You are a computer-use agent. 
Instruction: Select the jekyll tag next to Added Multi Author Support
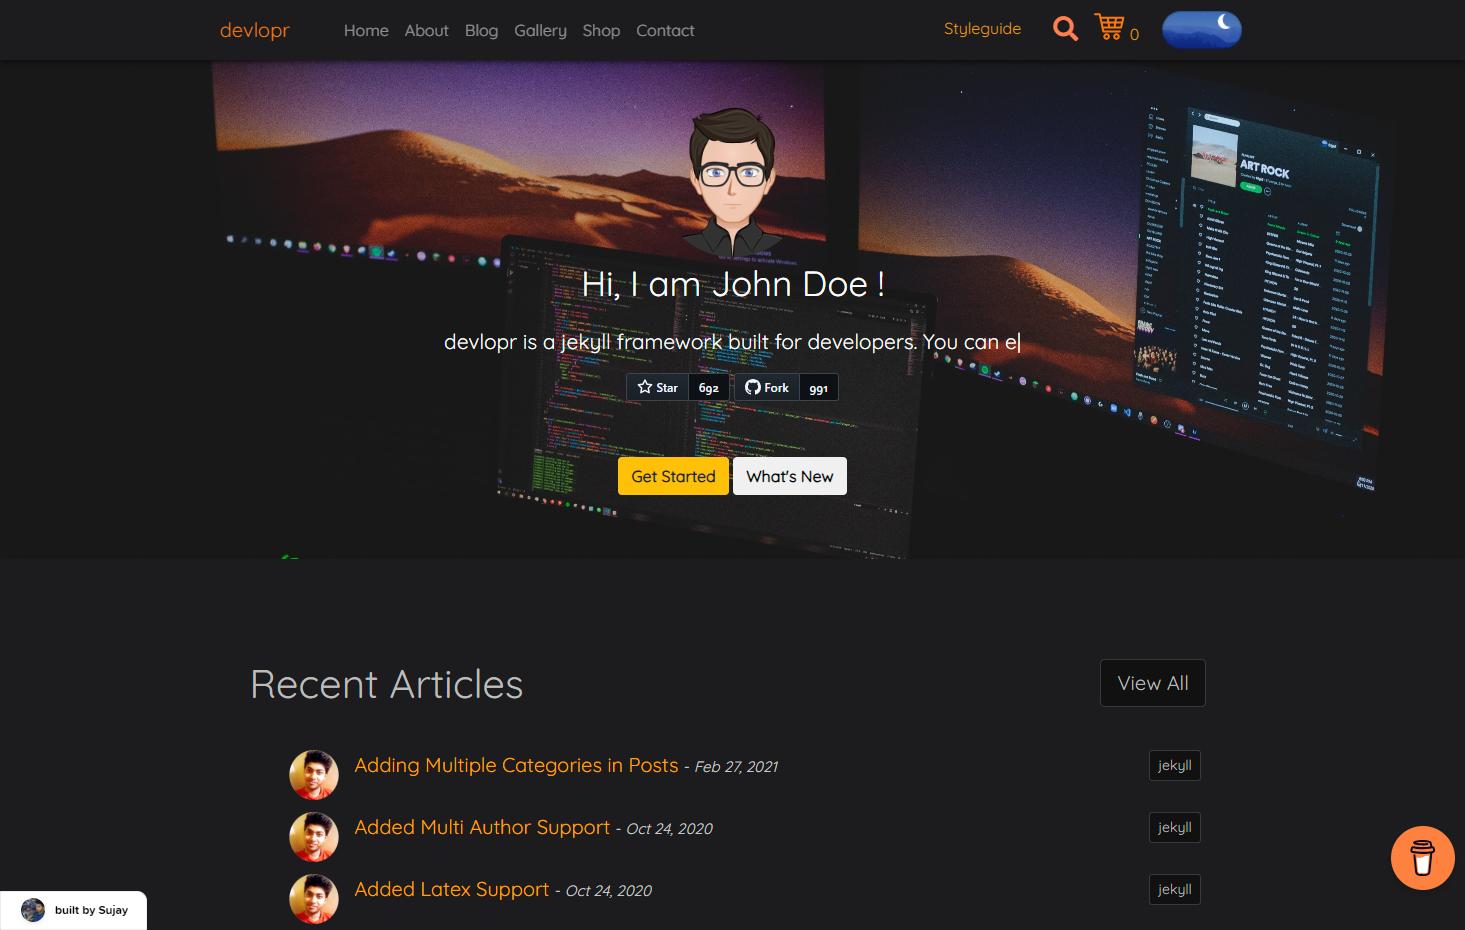(x=1174, y=827)
